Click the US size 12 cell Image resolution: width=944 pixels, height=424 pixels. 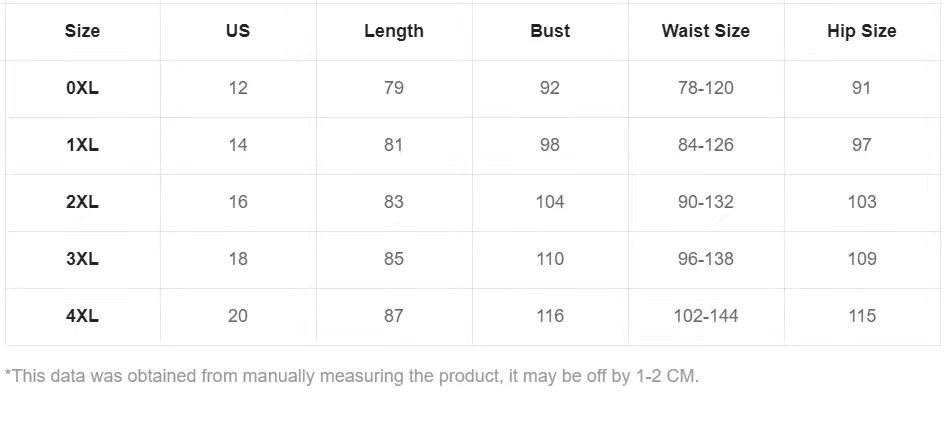238,88
